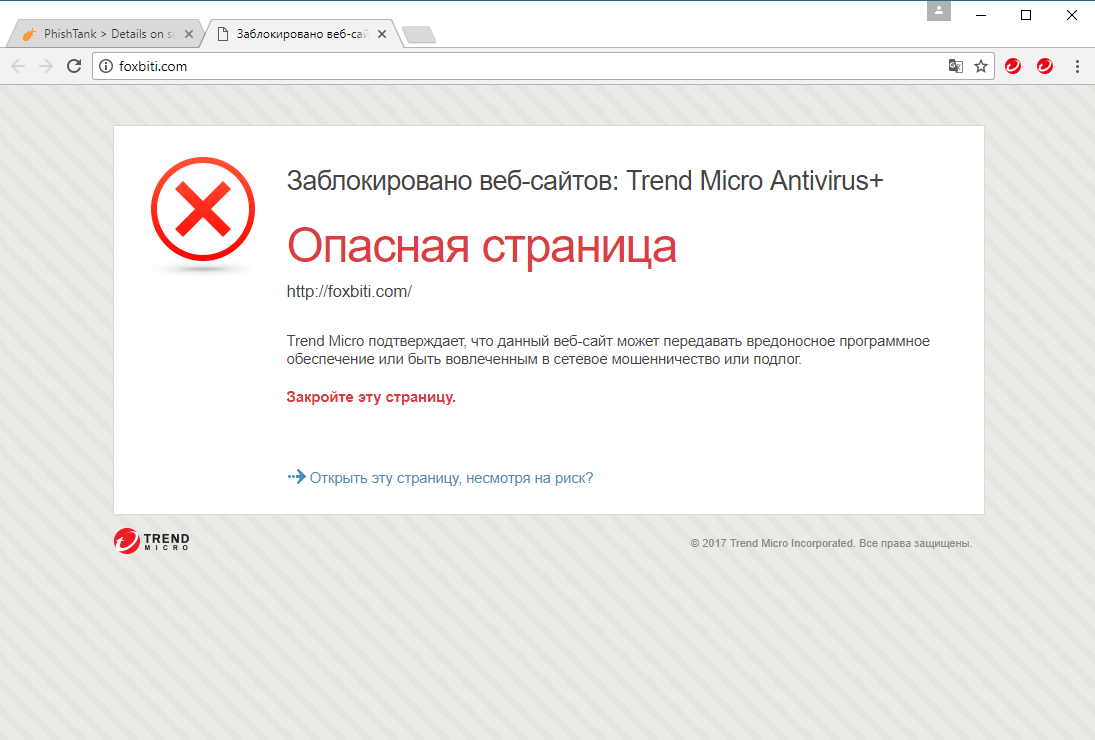
Task: Click the red X danger icon
Action: click(202, 210)
